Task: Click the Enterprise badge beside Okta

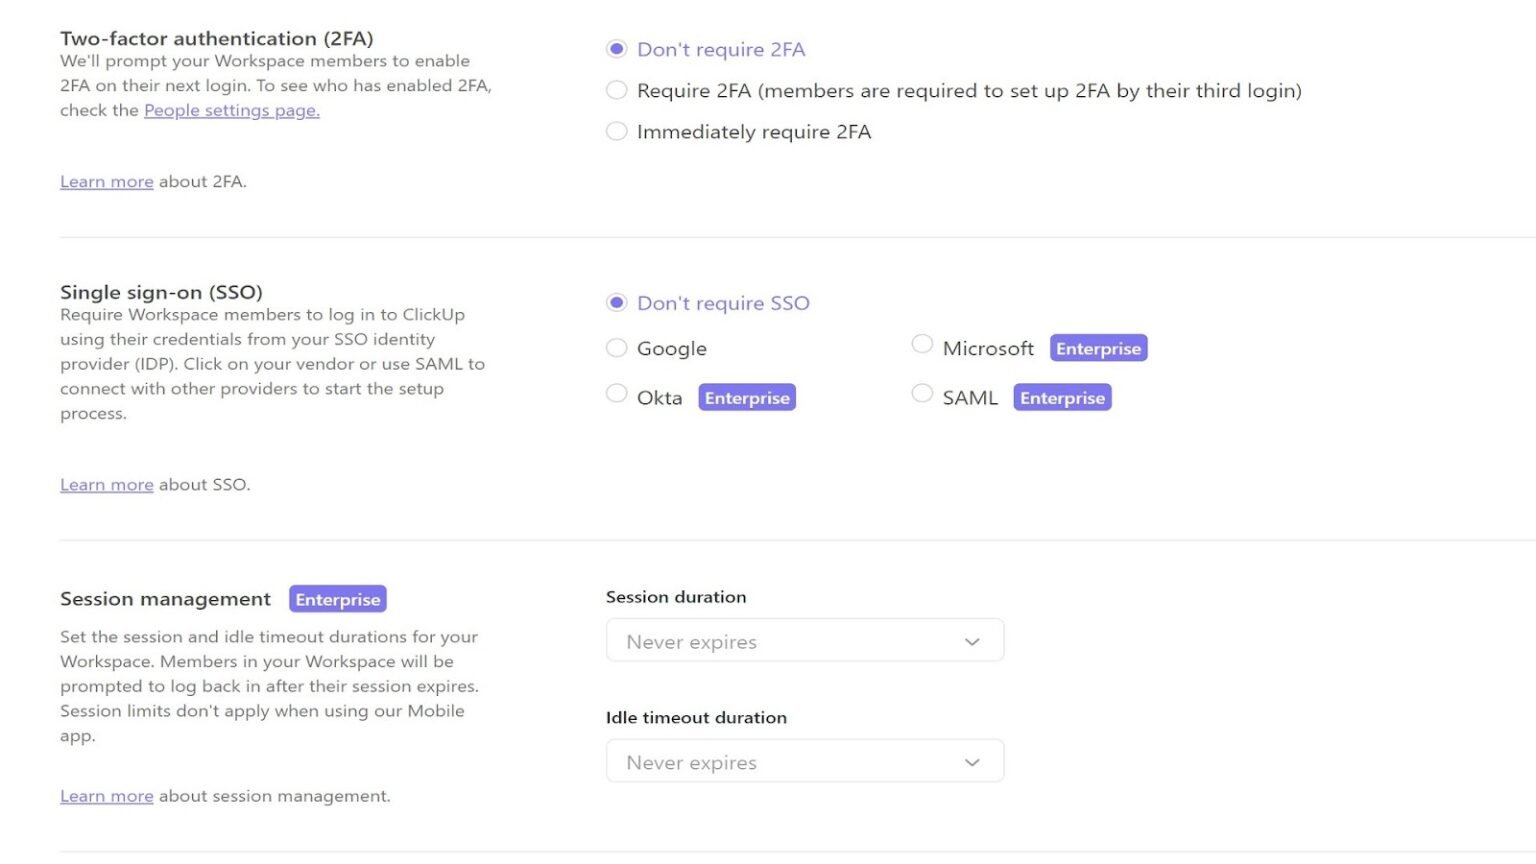Action: click(x=747, y=397)
